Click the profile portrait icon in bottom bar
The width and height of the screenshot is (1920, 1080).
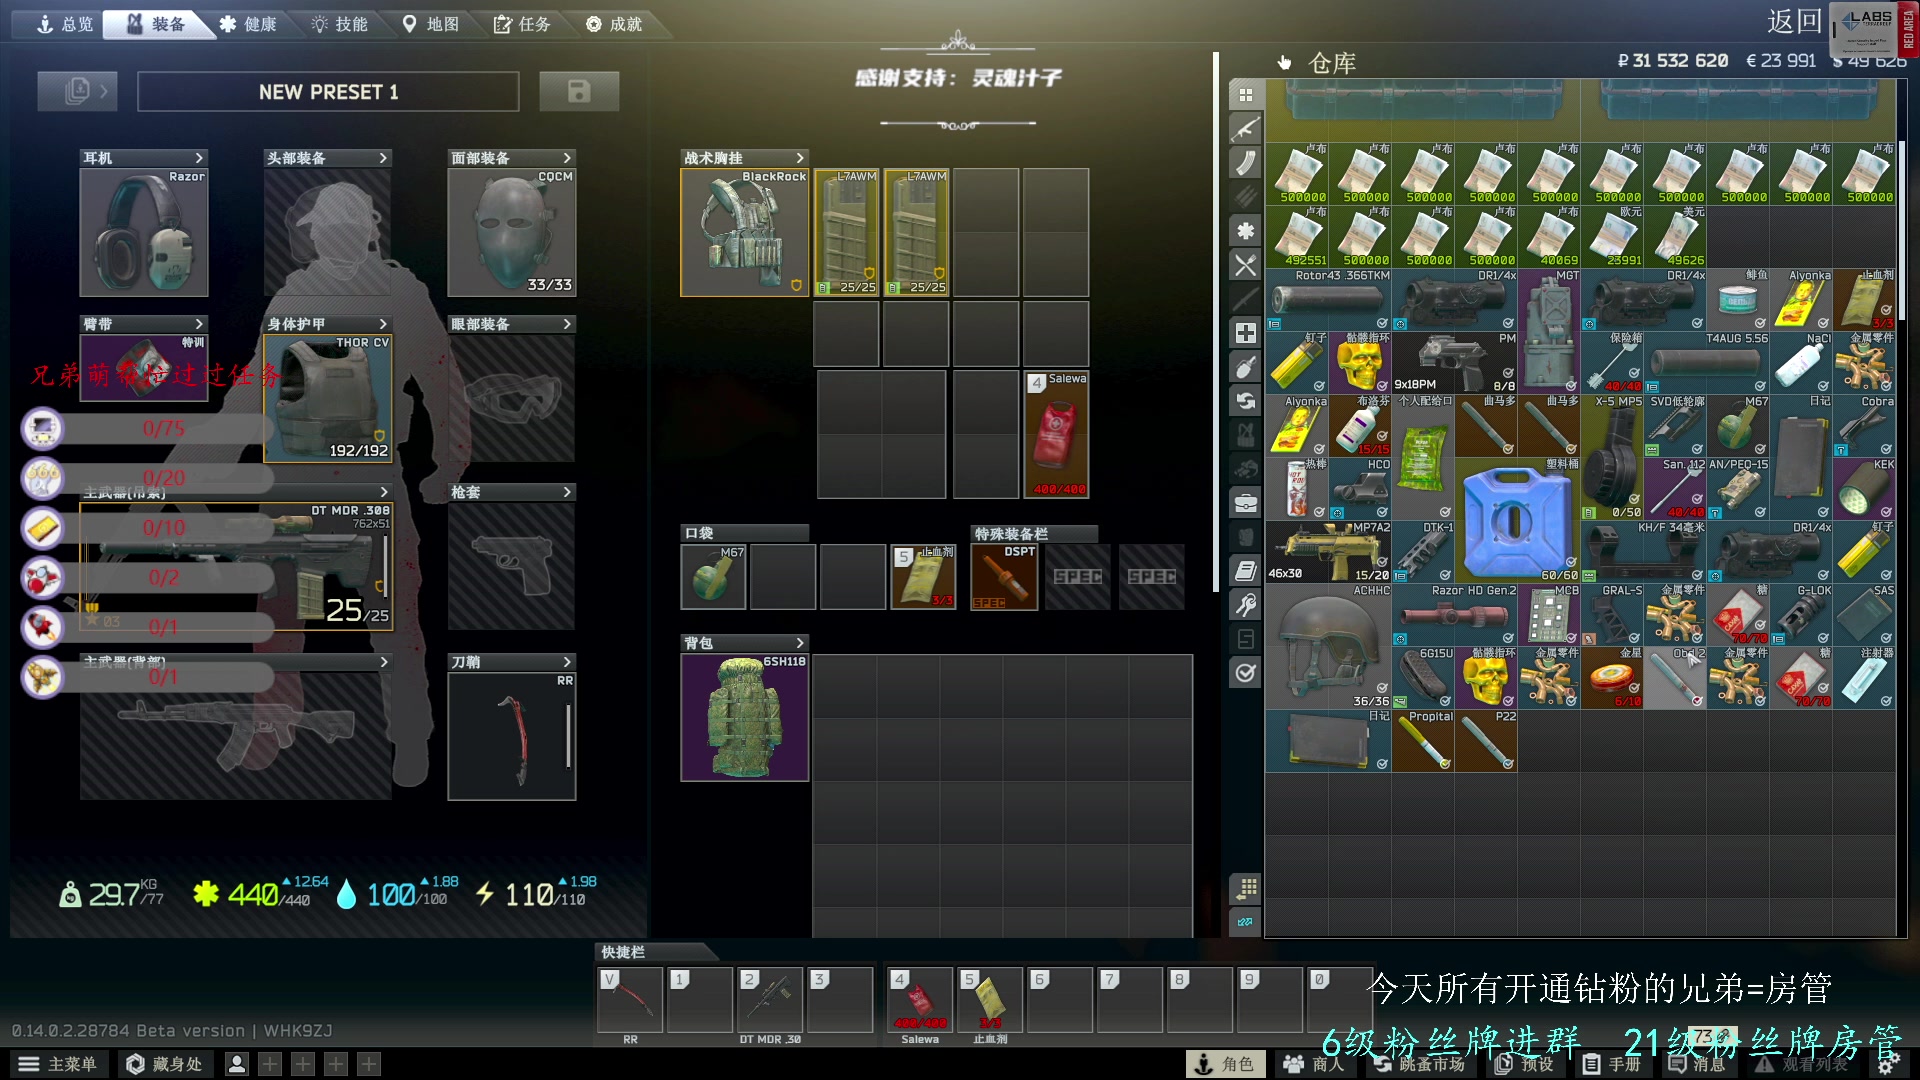[237, 1064]
